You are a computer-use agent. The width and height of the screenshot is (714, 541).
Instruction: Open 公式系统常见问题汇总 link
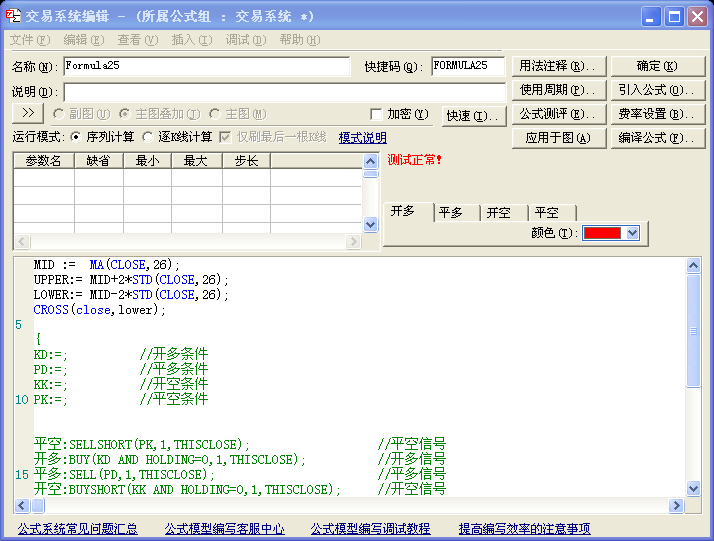(x=77, y=529)
